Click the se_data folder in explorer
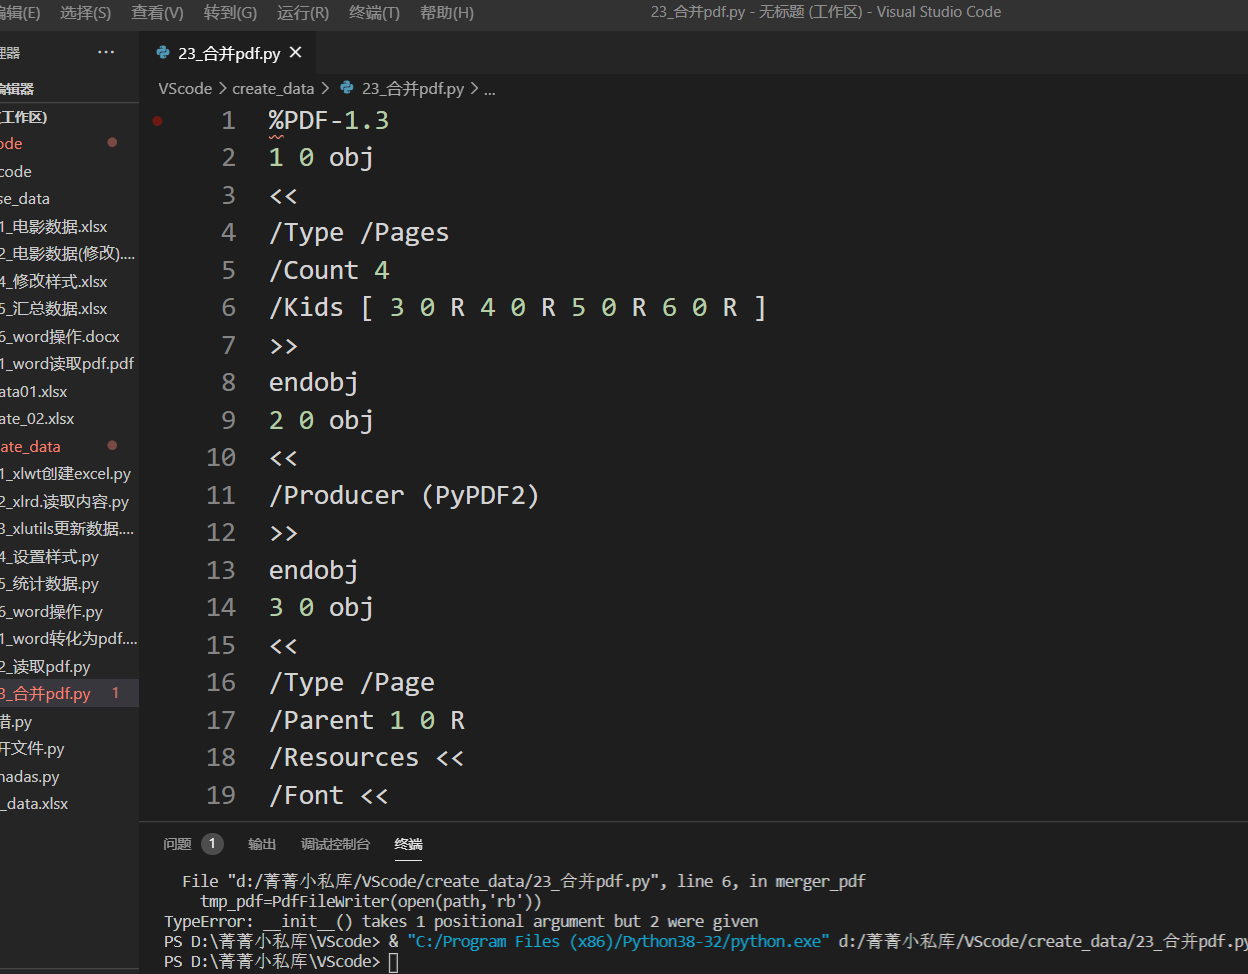 click(25, 199)
